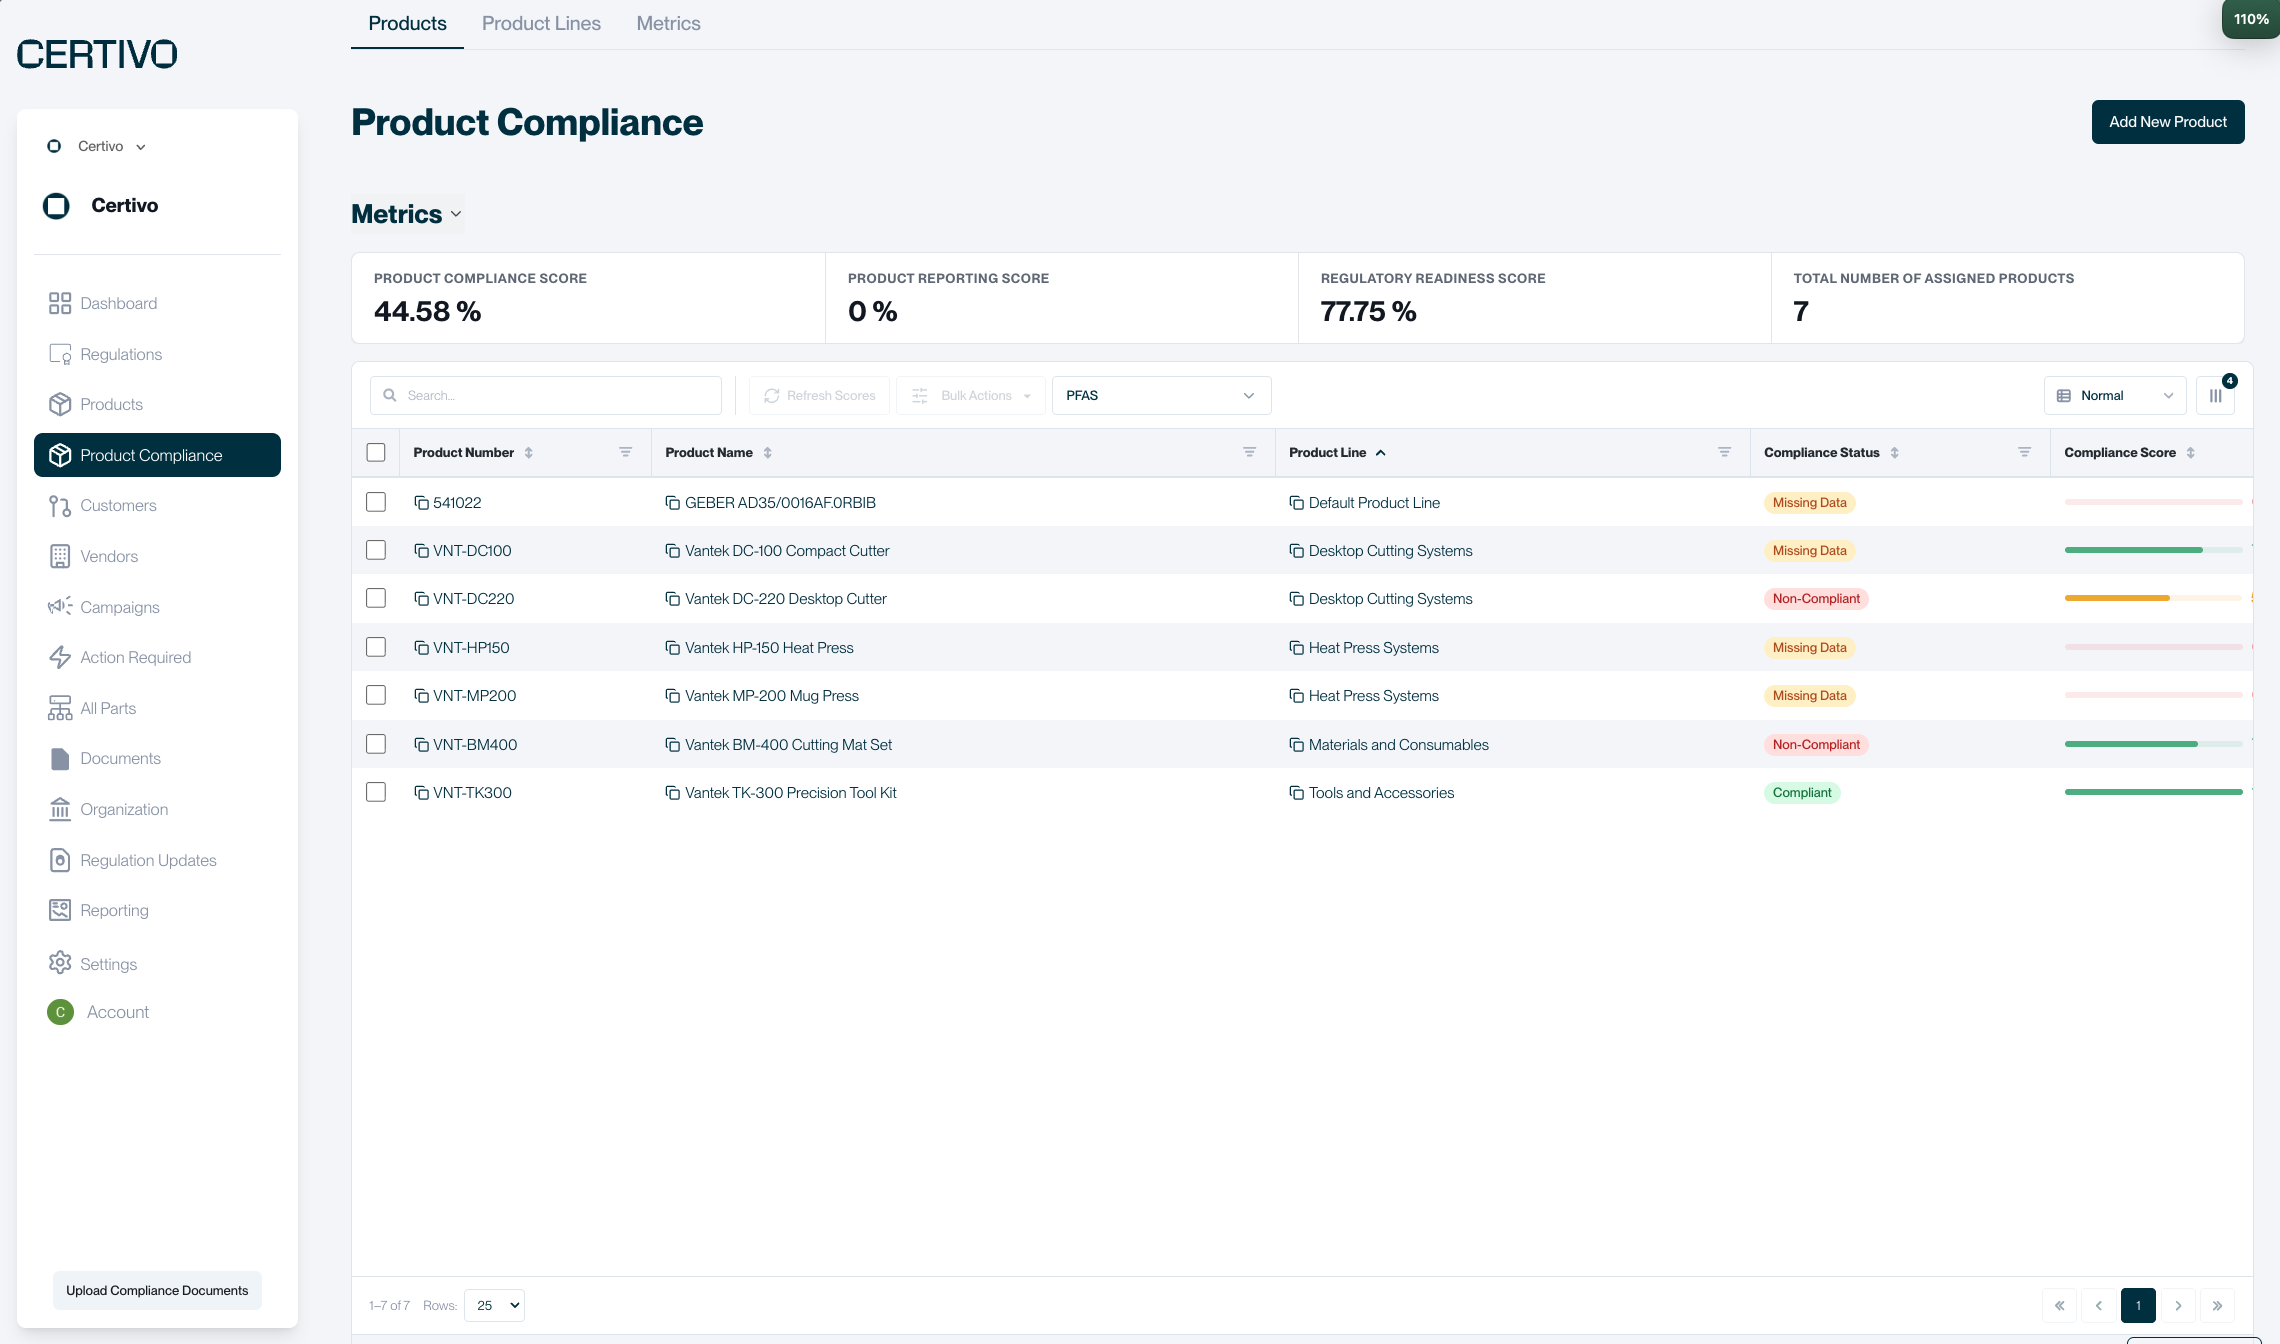Click Product Number column filter icon
Image resolution: width=2280 pixels, height=1344 pixels.
(x=626, y=453)
